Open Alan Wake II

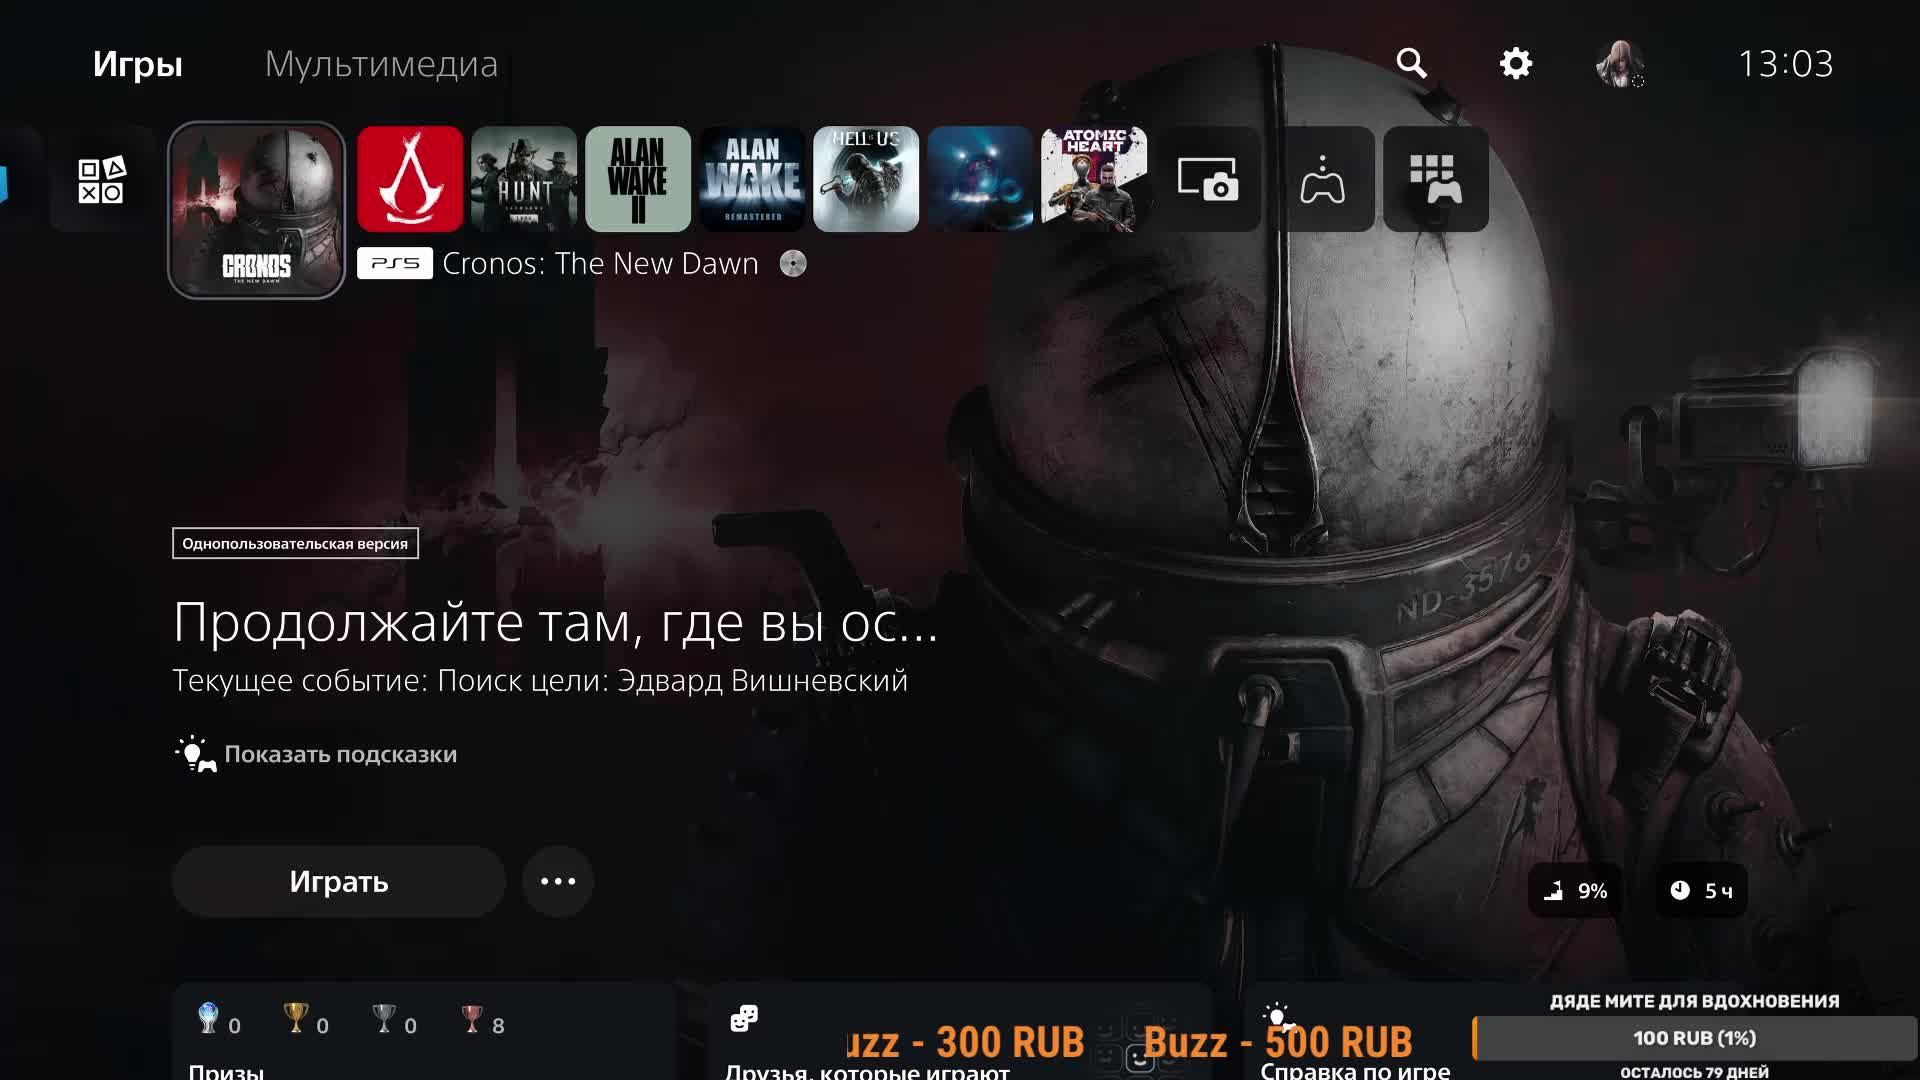click(638, 179)
